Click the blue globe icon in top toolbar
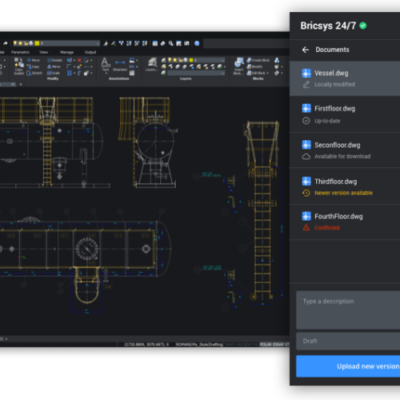Image resolution: width=400 pixels, height=400 pixels. click(197, 43)
